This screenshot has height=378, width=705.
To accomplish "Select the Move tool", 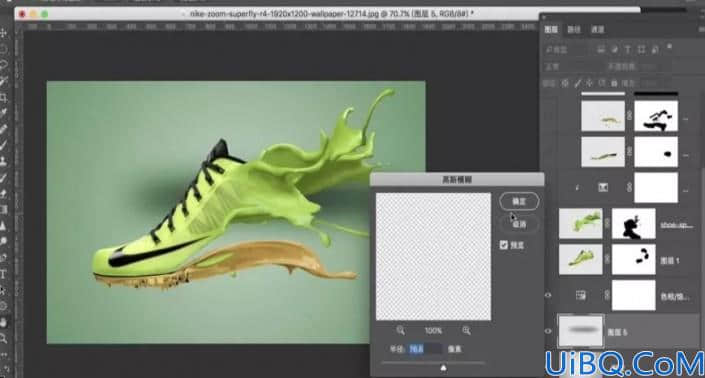I will pyautogui.click(x=4, y=32).
